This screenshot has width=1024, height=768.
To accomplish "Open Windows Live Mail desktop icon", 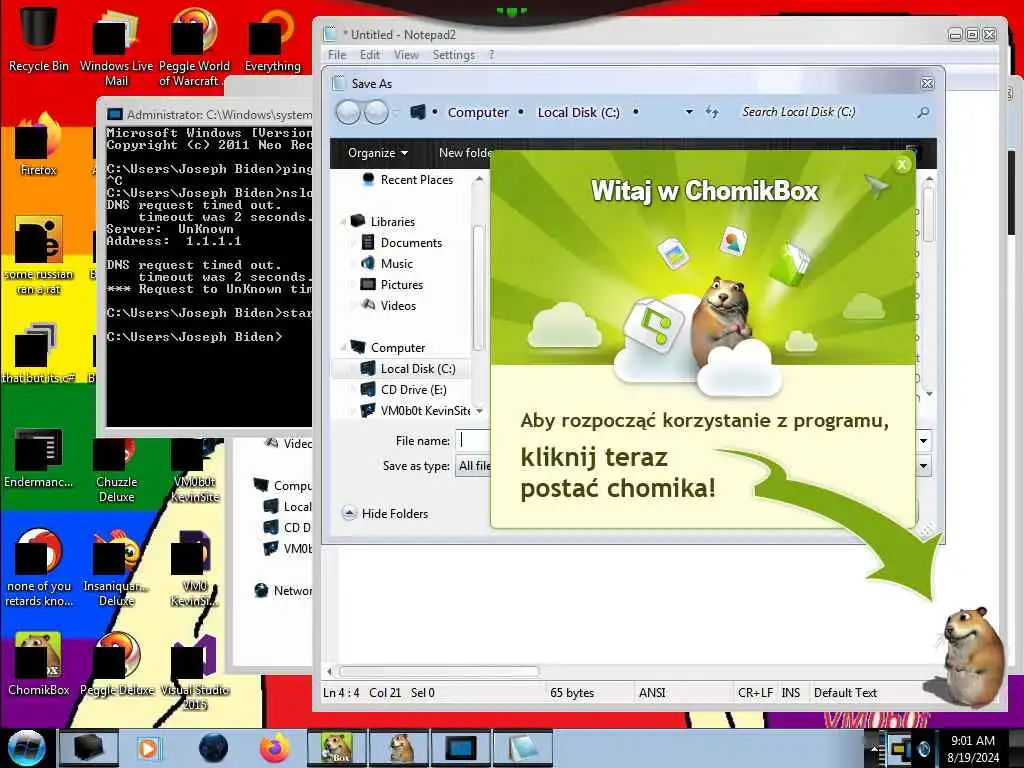I will [116, 46].
